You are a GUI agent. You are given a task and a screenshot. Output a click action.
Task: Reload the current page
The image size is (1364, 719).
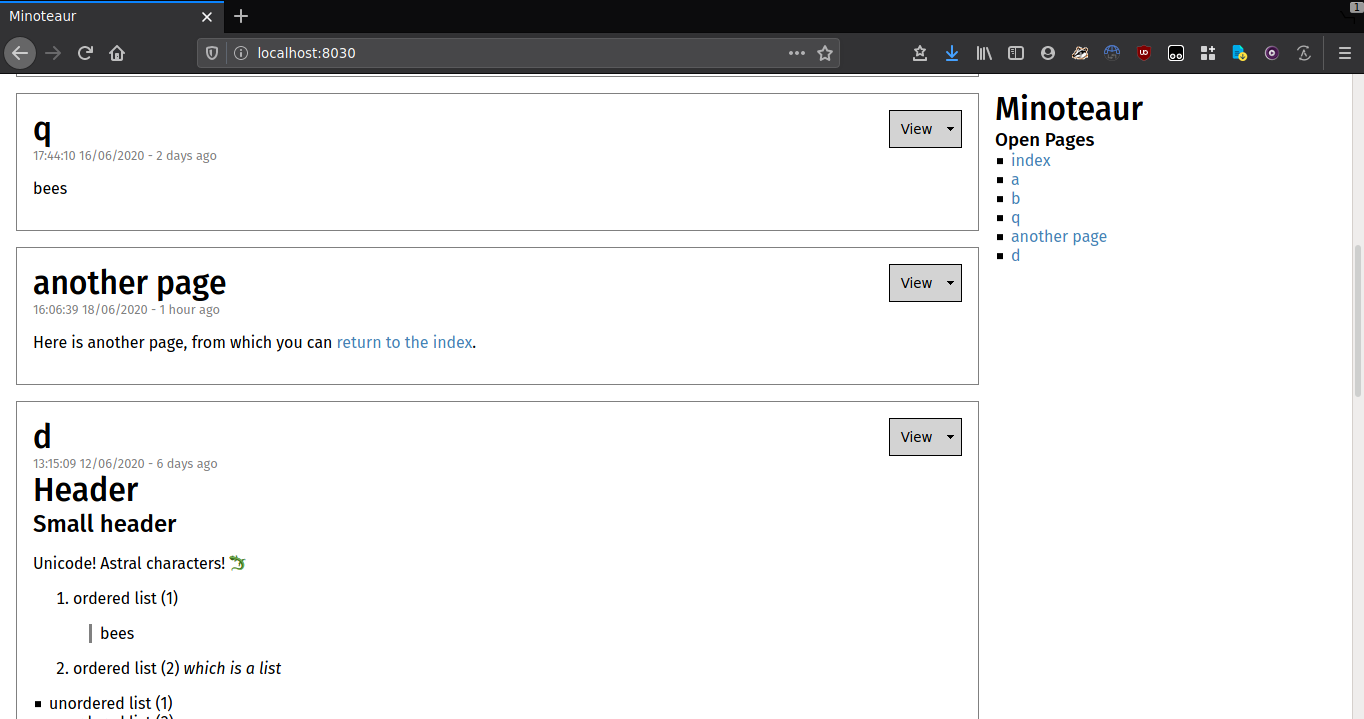85,53
